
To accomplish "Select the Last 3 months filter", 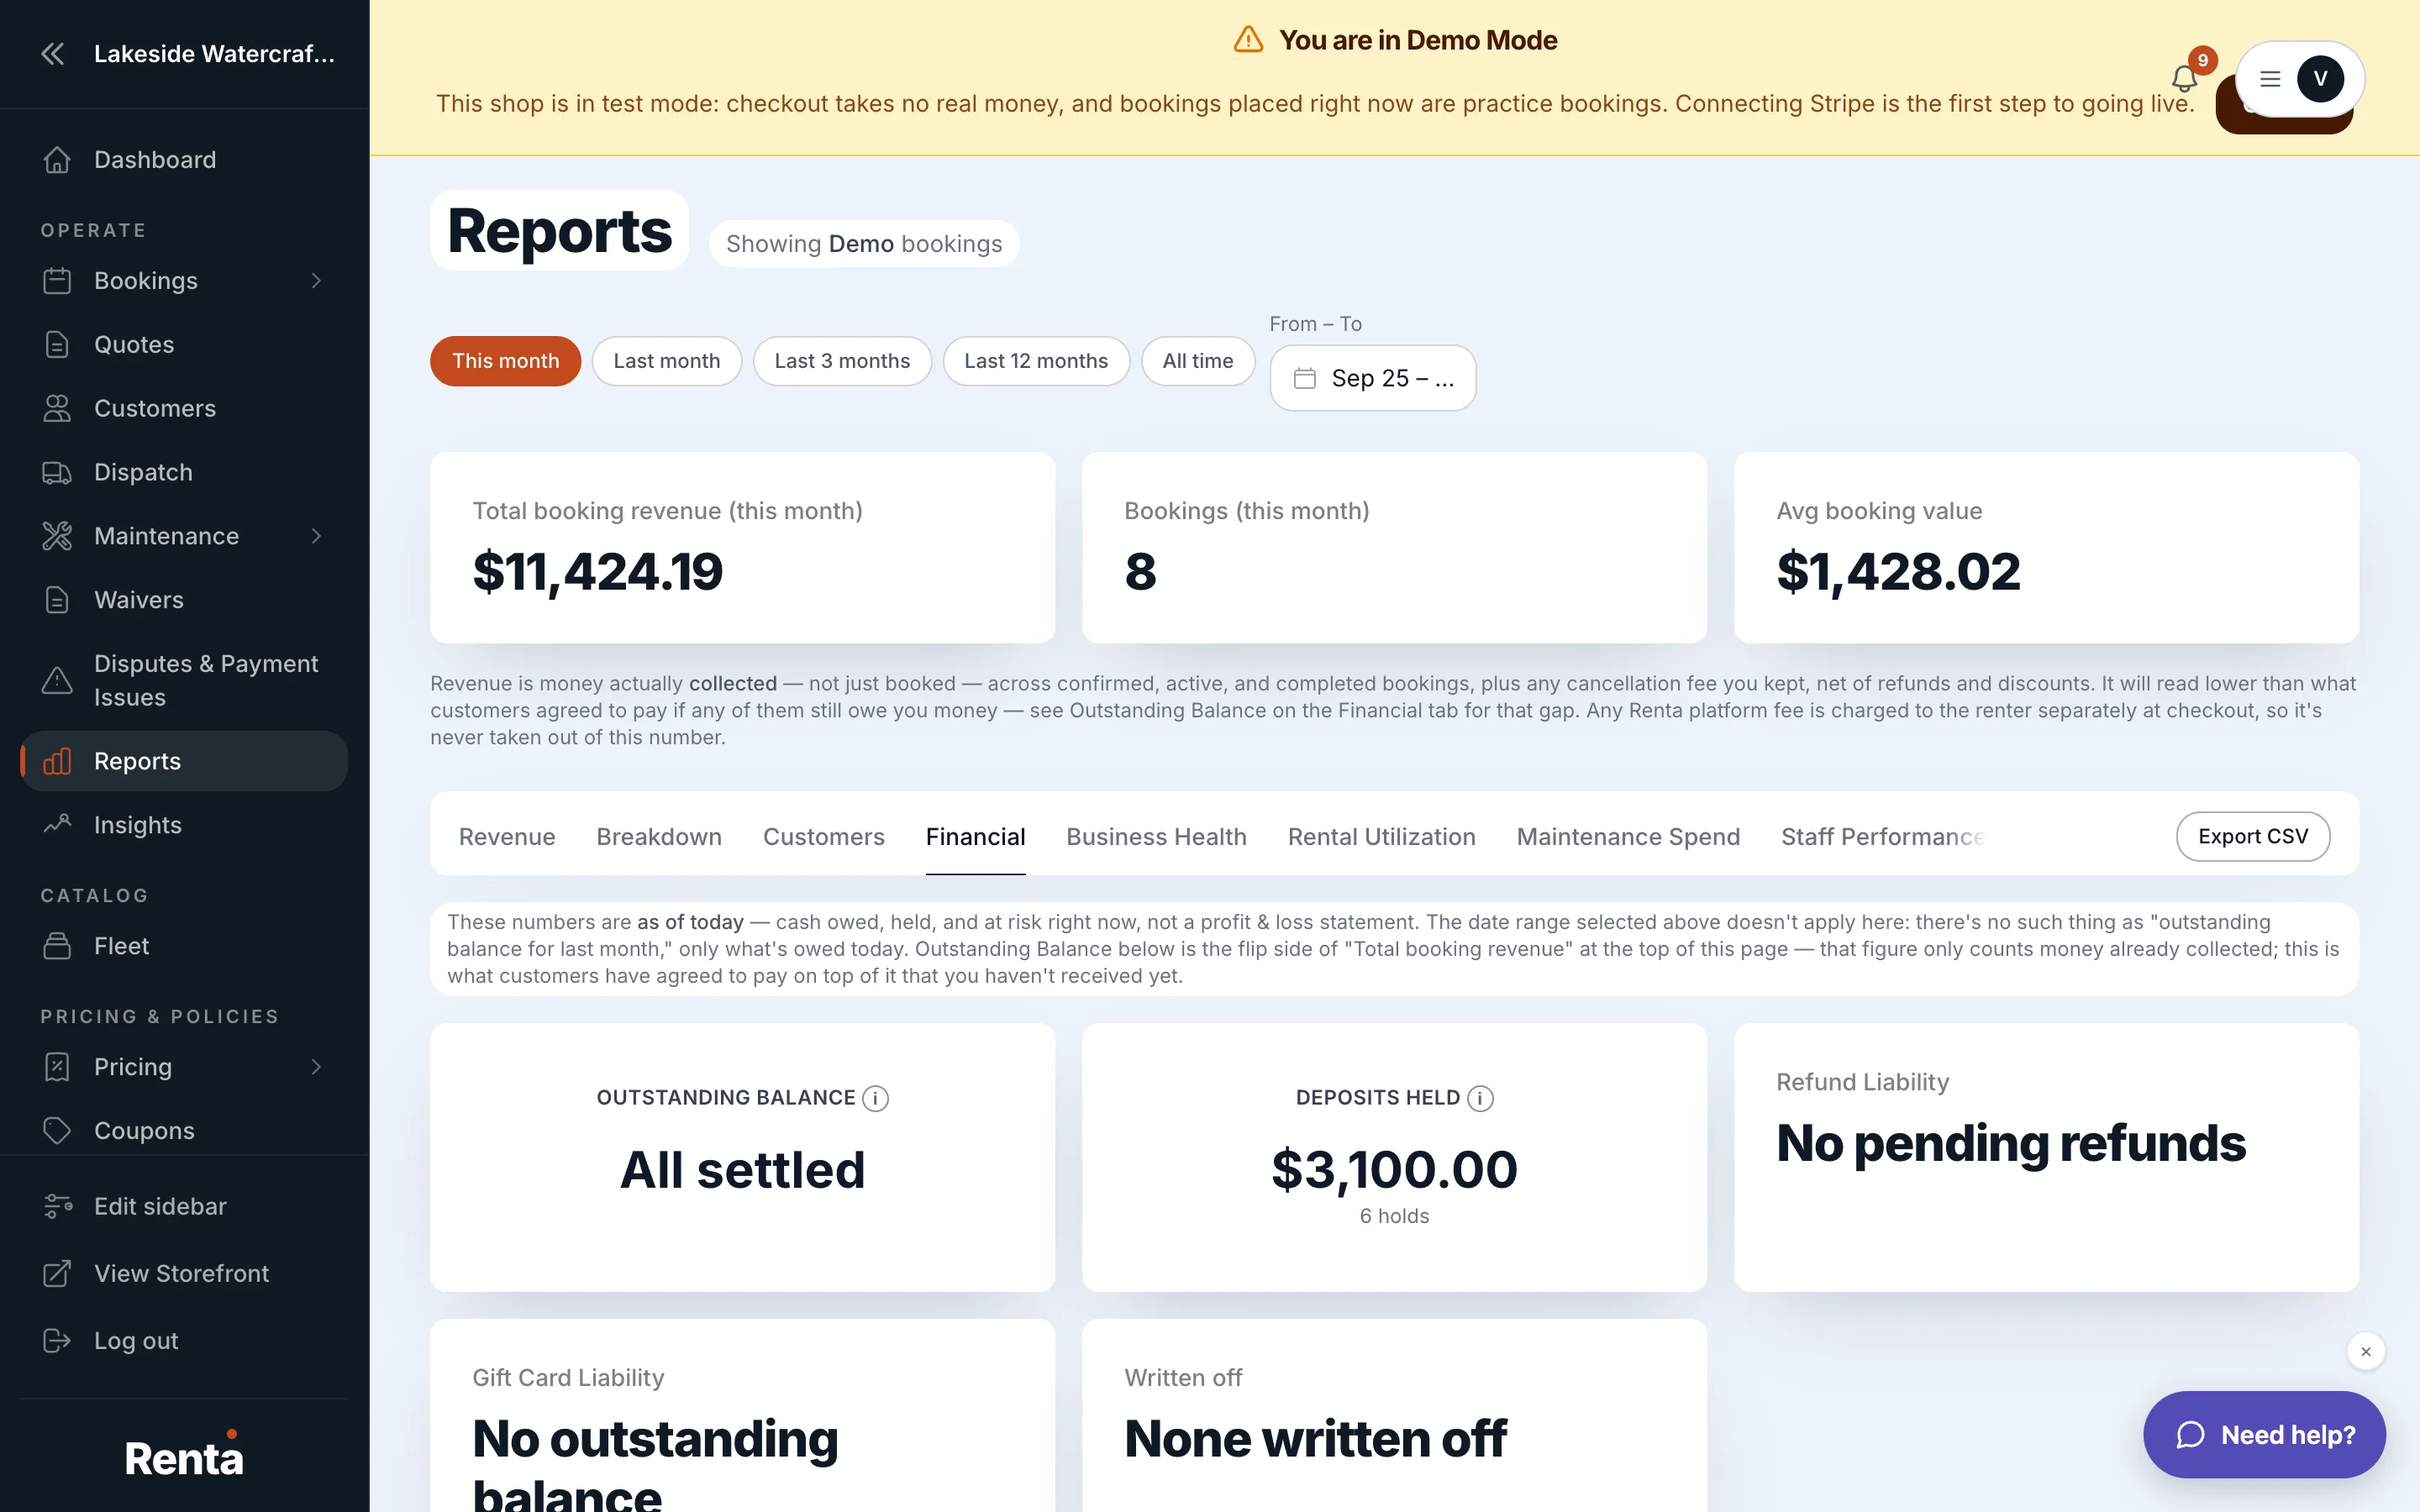I will point(842,361).
